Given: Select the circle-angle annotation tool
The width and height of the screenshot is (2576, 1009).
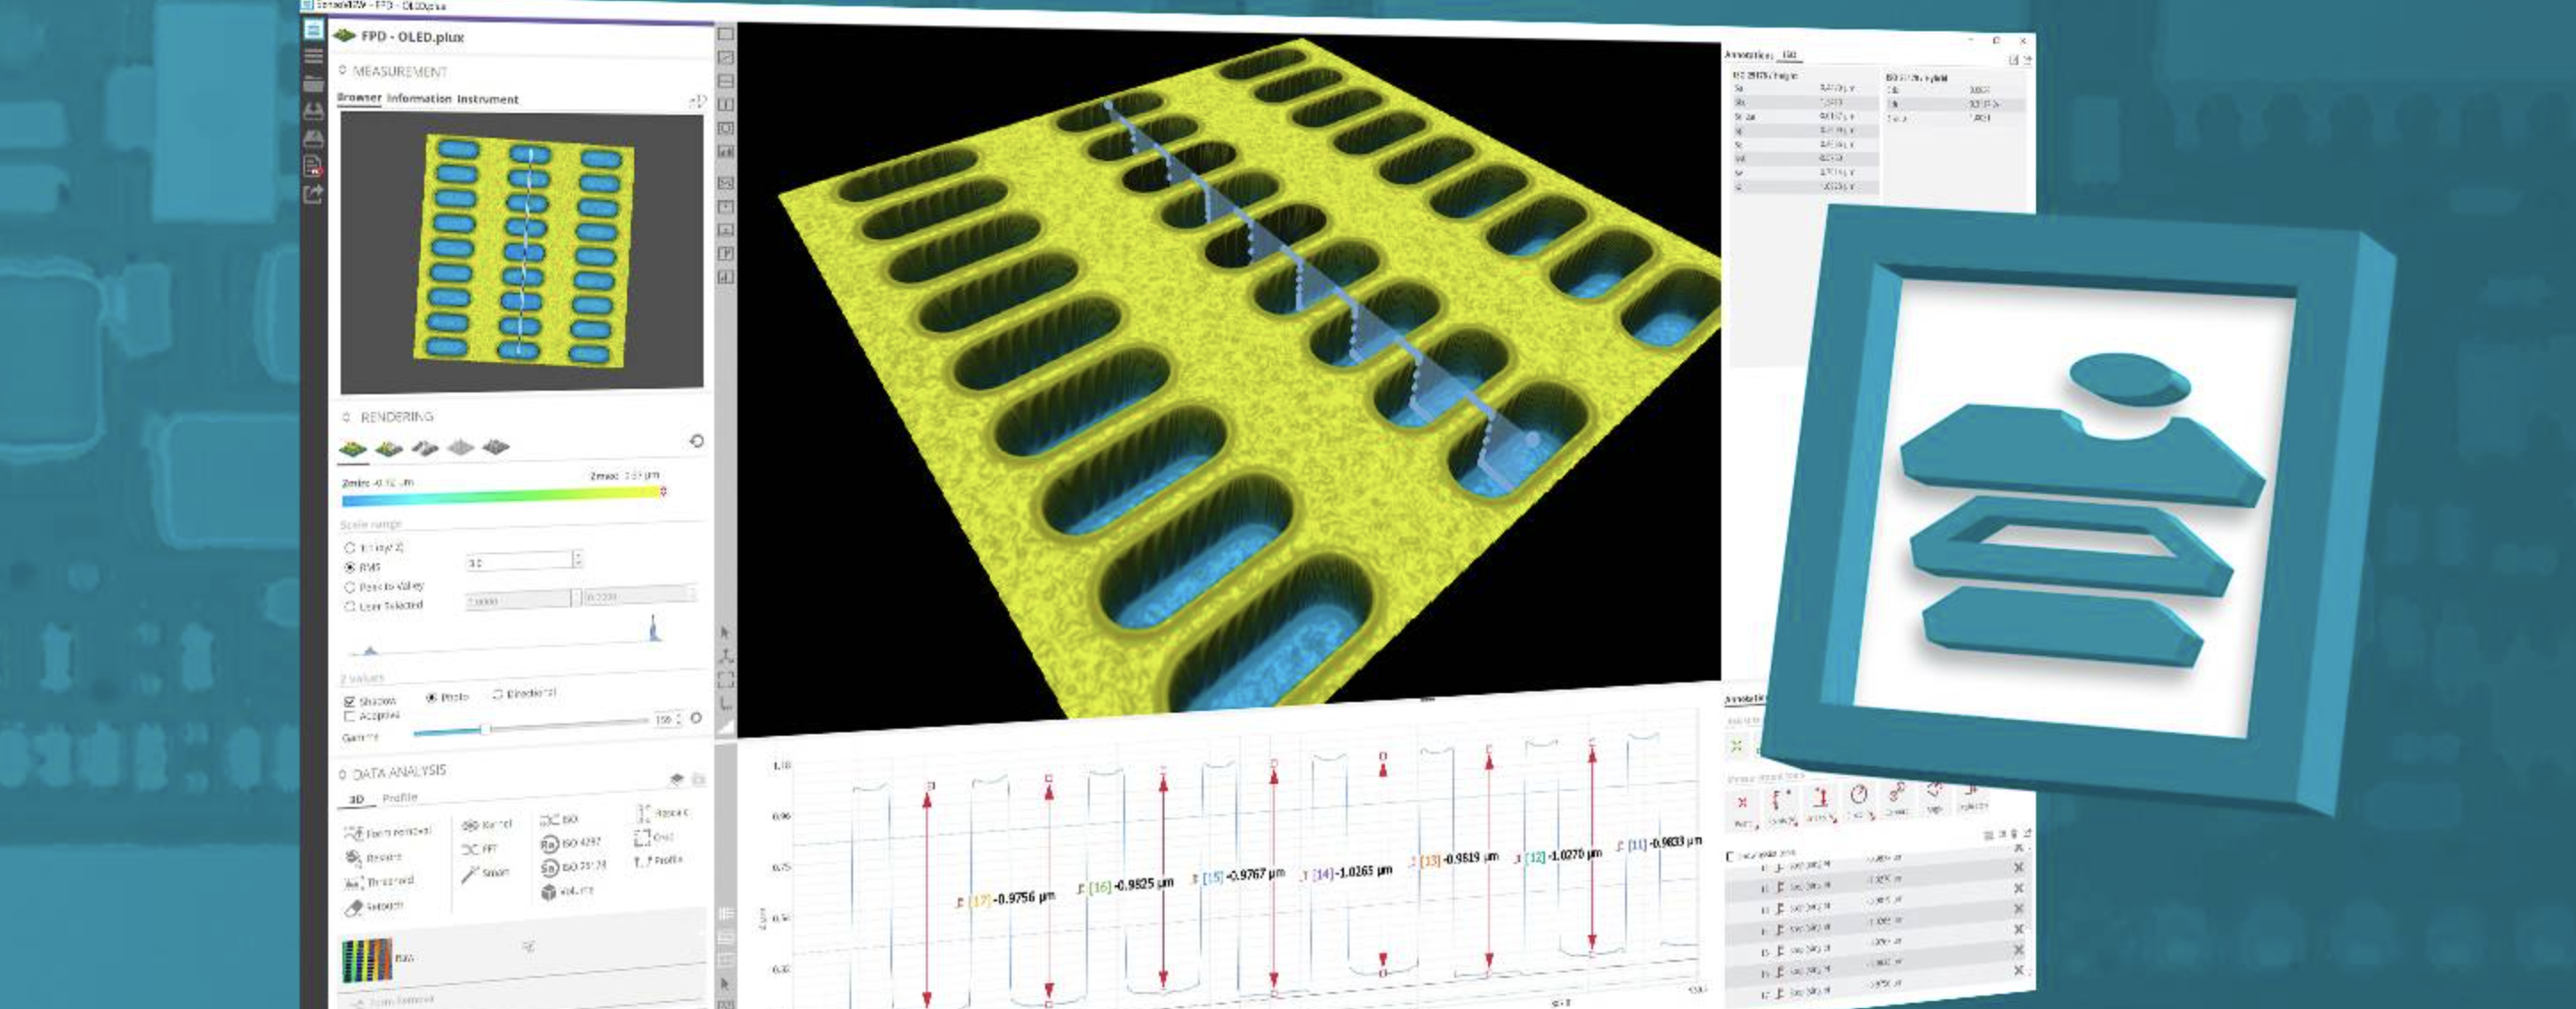Looking at the screenshot, I should tap(1858, 795).
